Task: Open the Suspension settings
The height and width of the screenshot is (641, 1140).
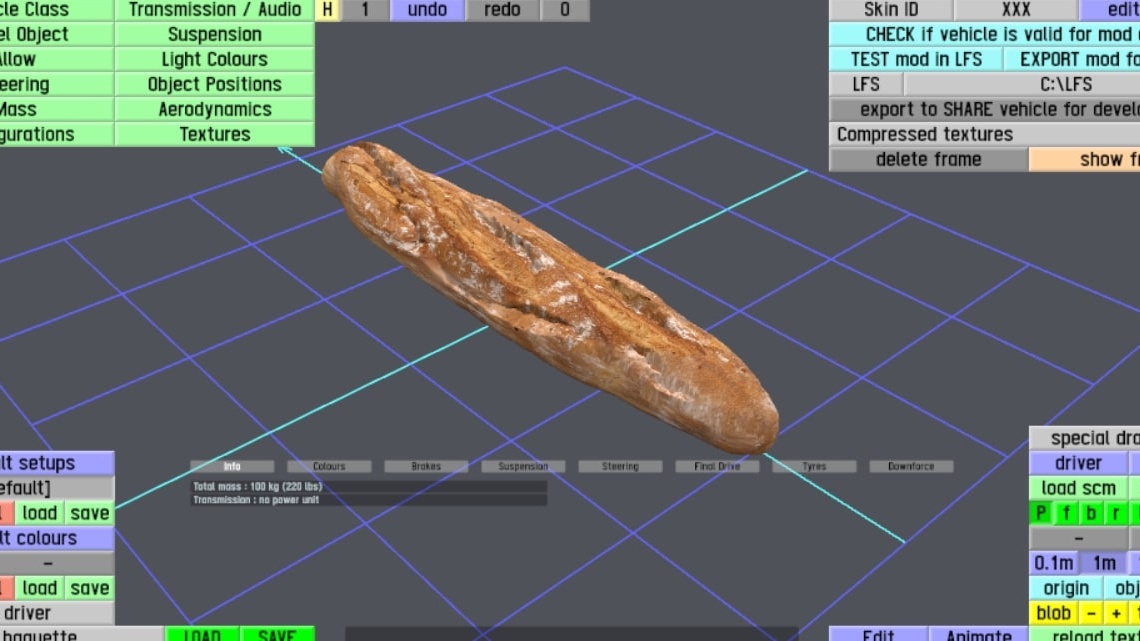Action: [x=214, y=34]
